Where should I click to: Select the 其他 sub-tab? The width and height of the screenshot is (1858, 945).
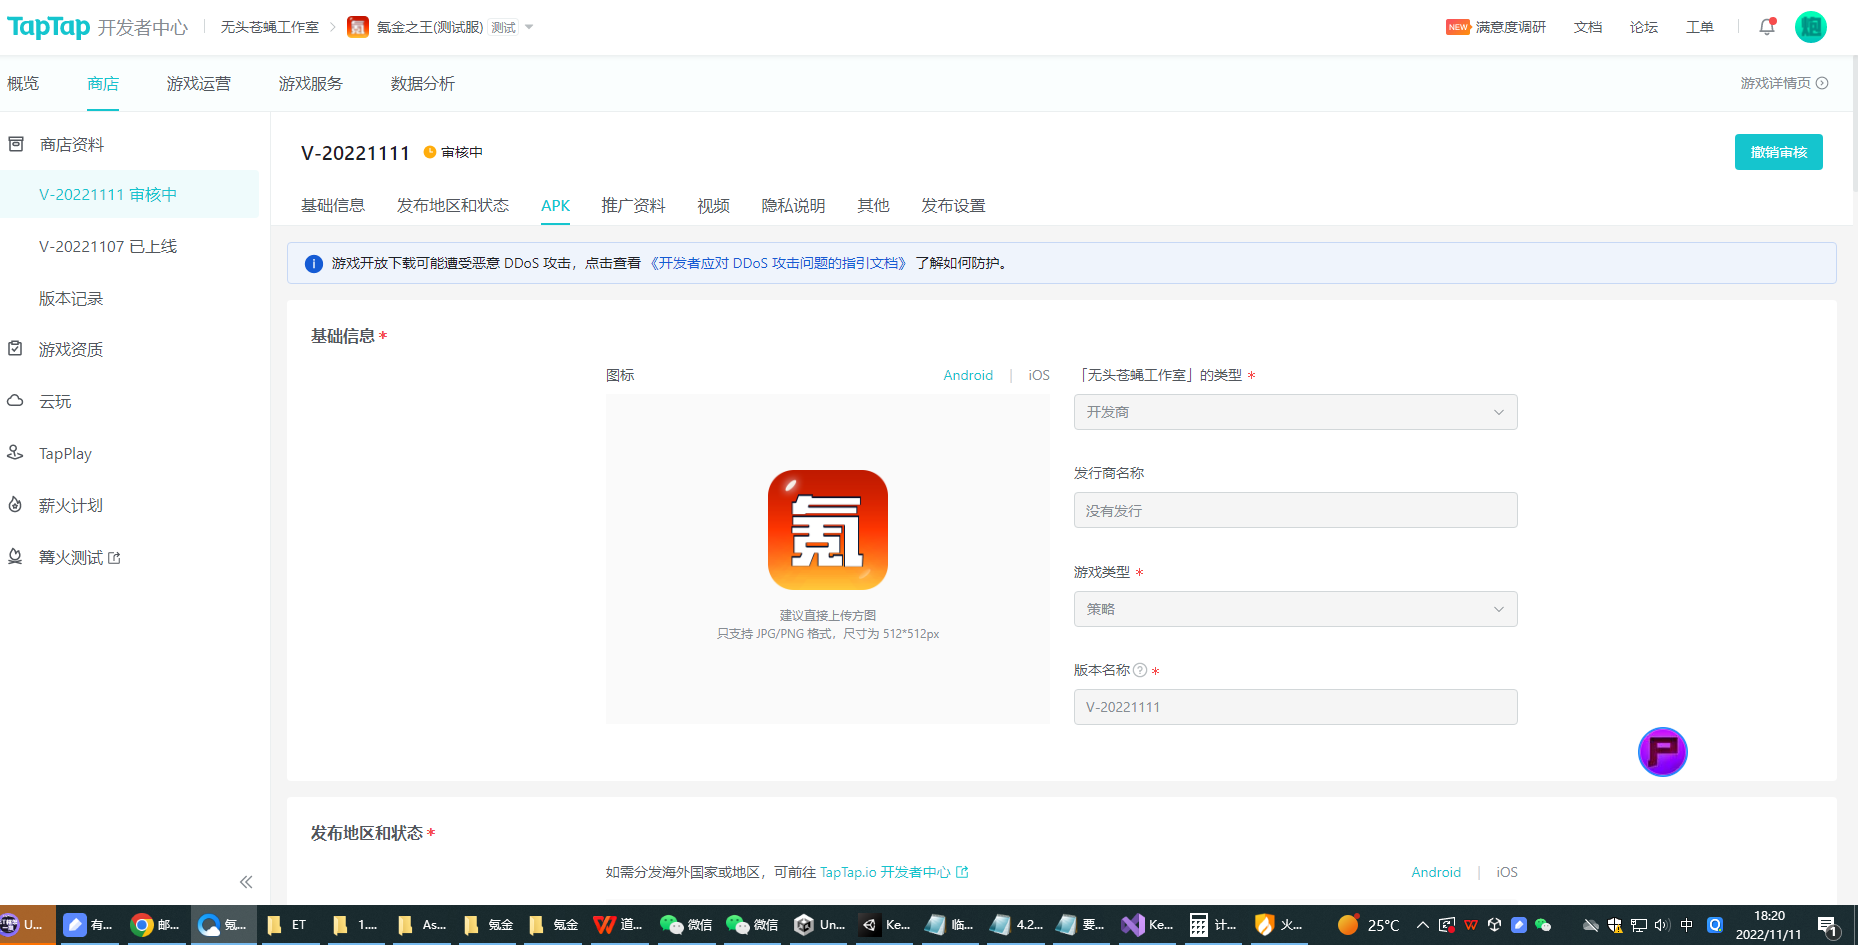(x=873, y=206)
